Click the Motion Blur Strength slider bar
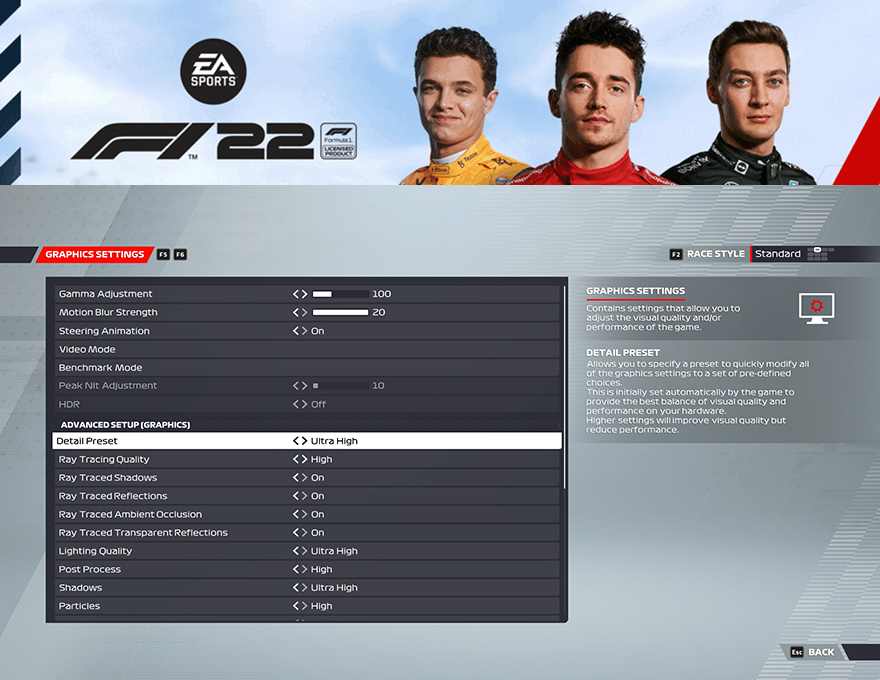Image resolution: width=880 pixels, height=680 pixels. (341, 313)
